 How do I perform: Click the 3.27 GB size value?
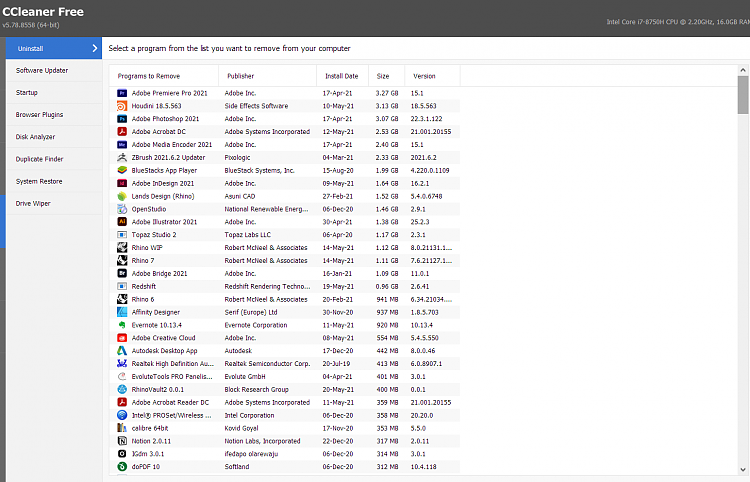(x=387, y=93)
